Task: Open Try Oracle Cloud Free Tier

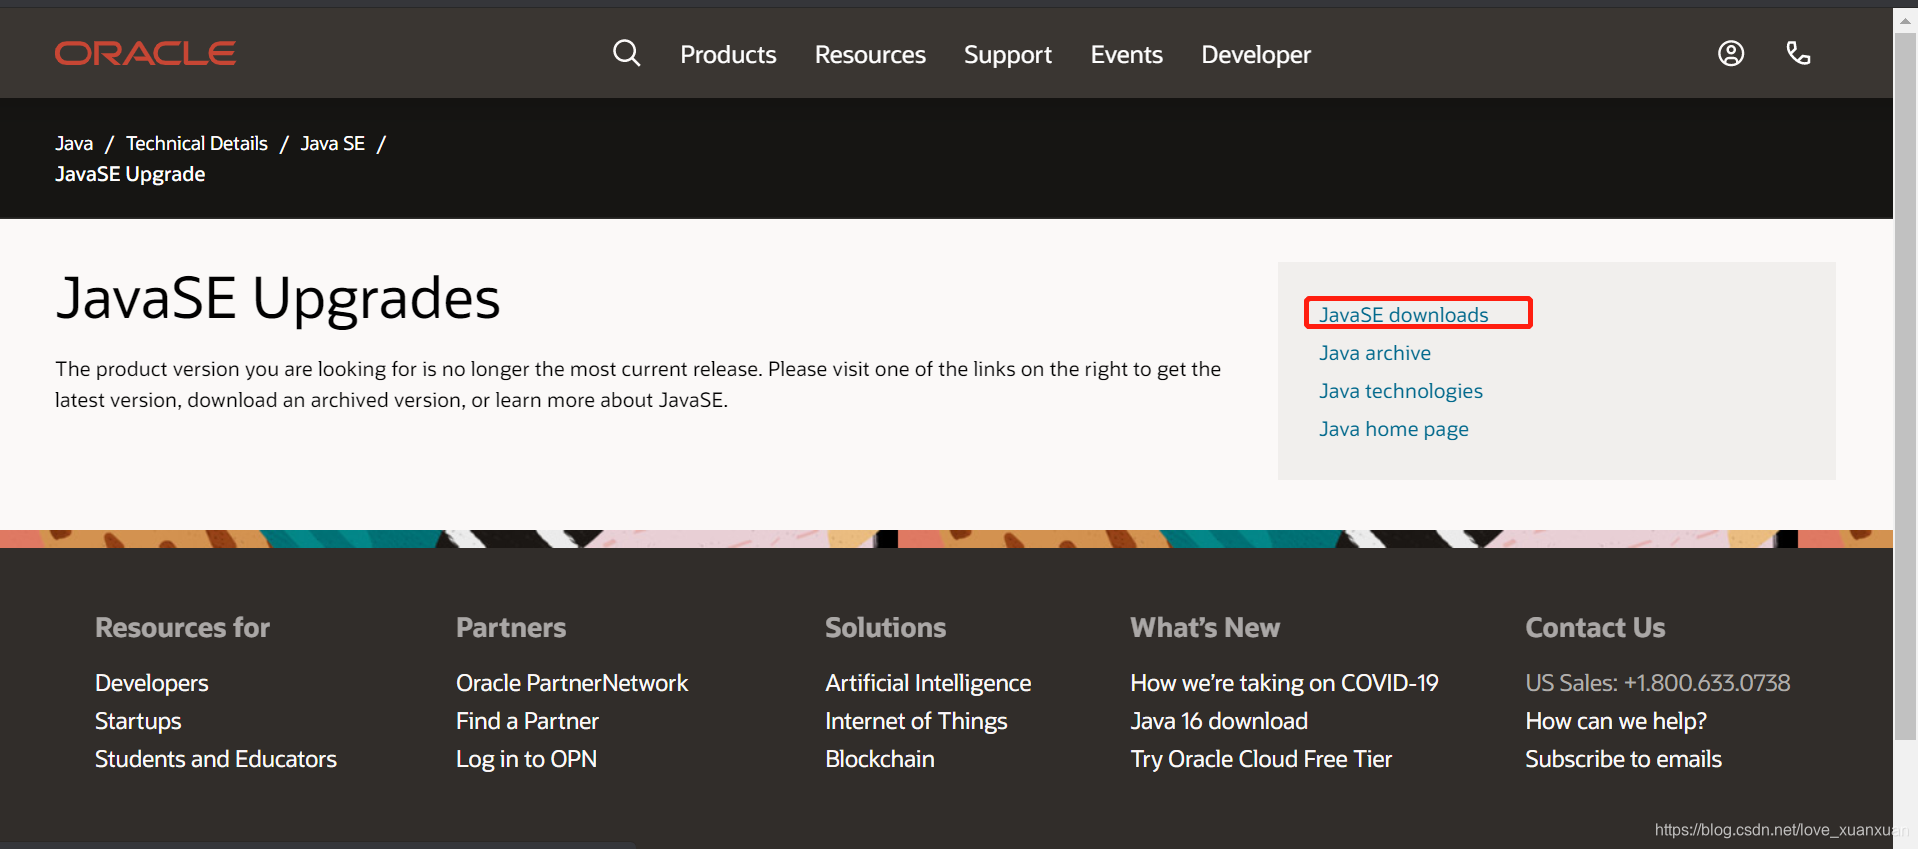Action: pyautogui.click(x=1261, y=759)
